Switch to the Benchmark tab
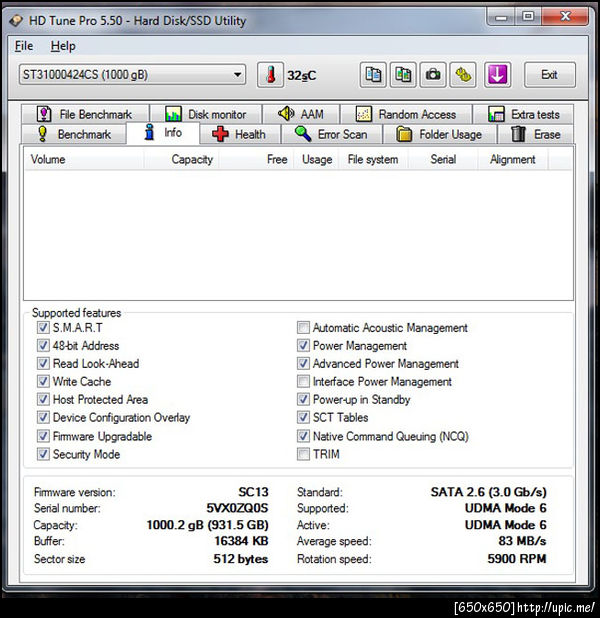The image size is (600, 618). pos(74,134)
